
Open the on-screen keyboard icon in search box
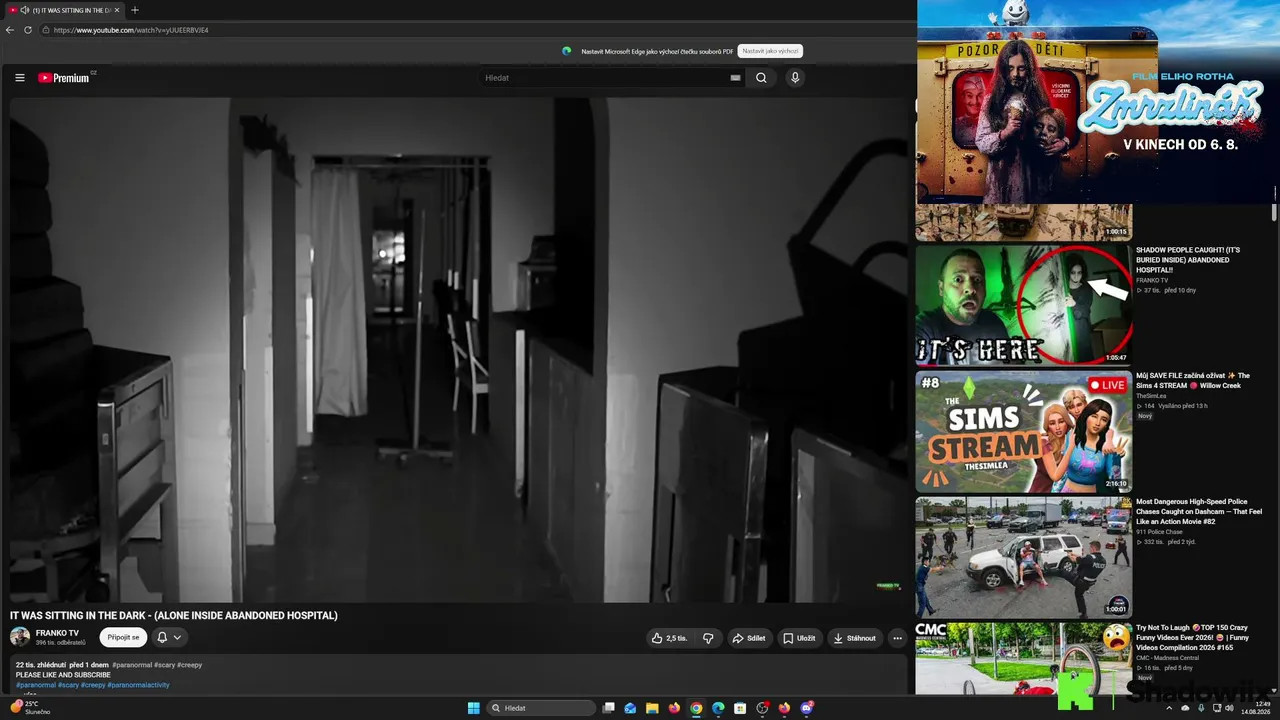(735, 78)
